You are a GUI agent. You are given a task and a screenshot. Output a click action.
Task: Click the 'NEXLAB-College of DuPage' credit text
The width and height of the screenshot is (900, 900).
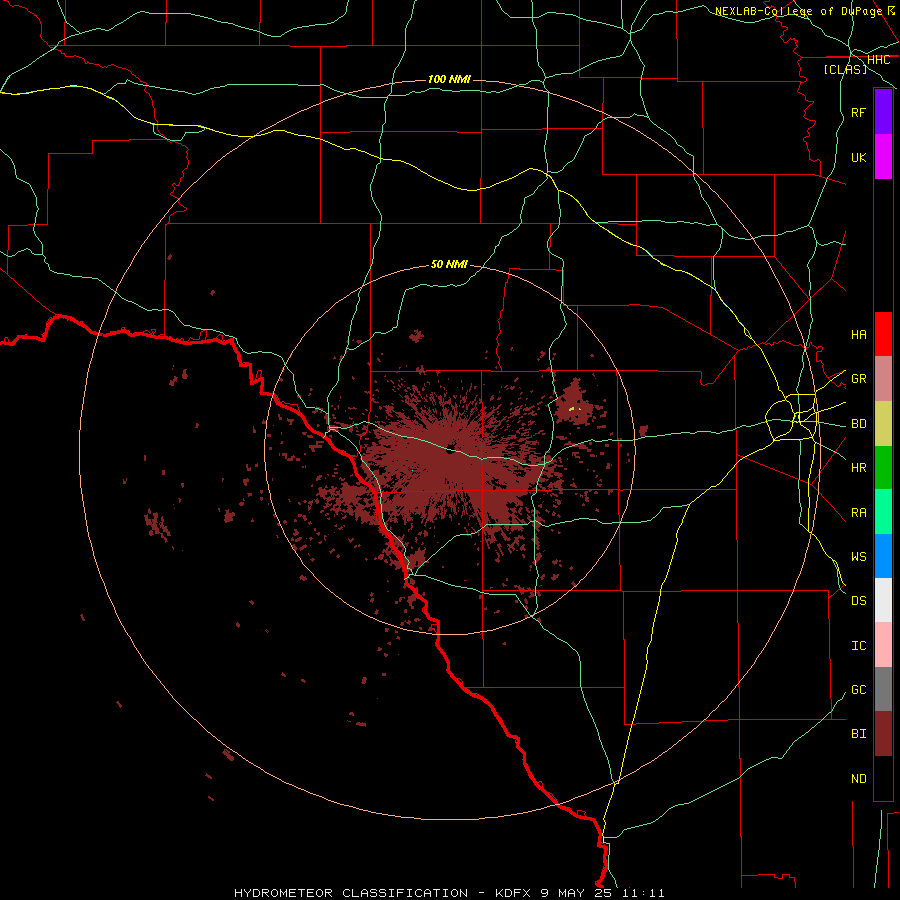798,11
